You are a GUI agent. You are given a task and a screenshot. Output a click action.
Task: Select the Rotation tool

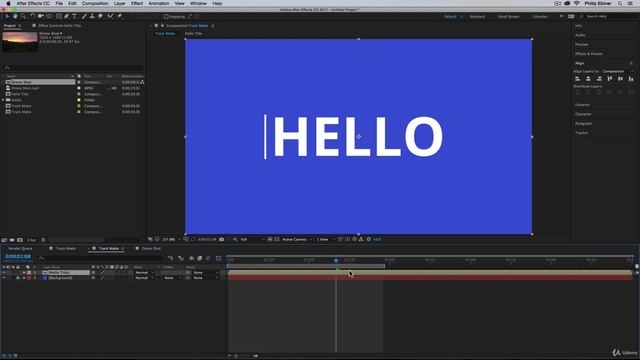point(33,16)
